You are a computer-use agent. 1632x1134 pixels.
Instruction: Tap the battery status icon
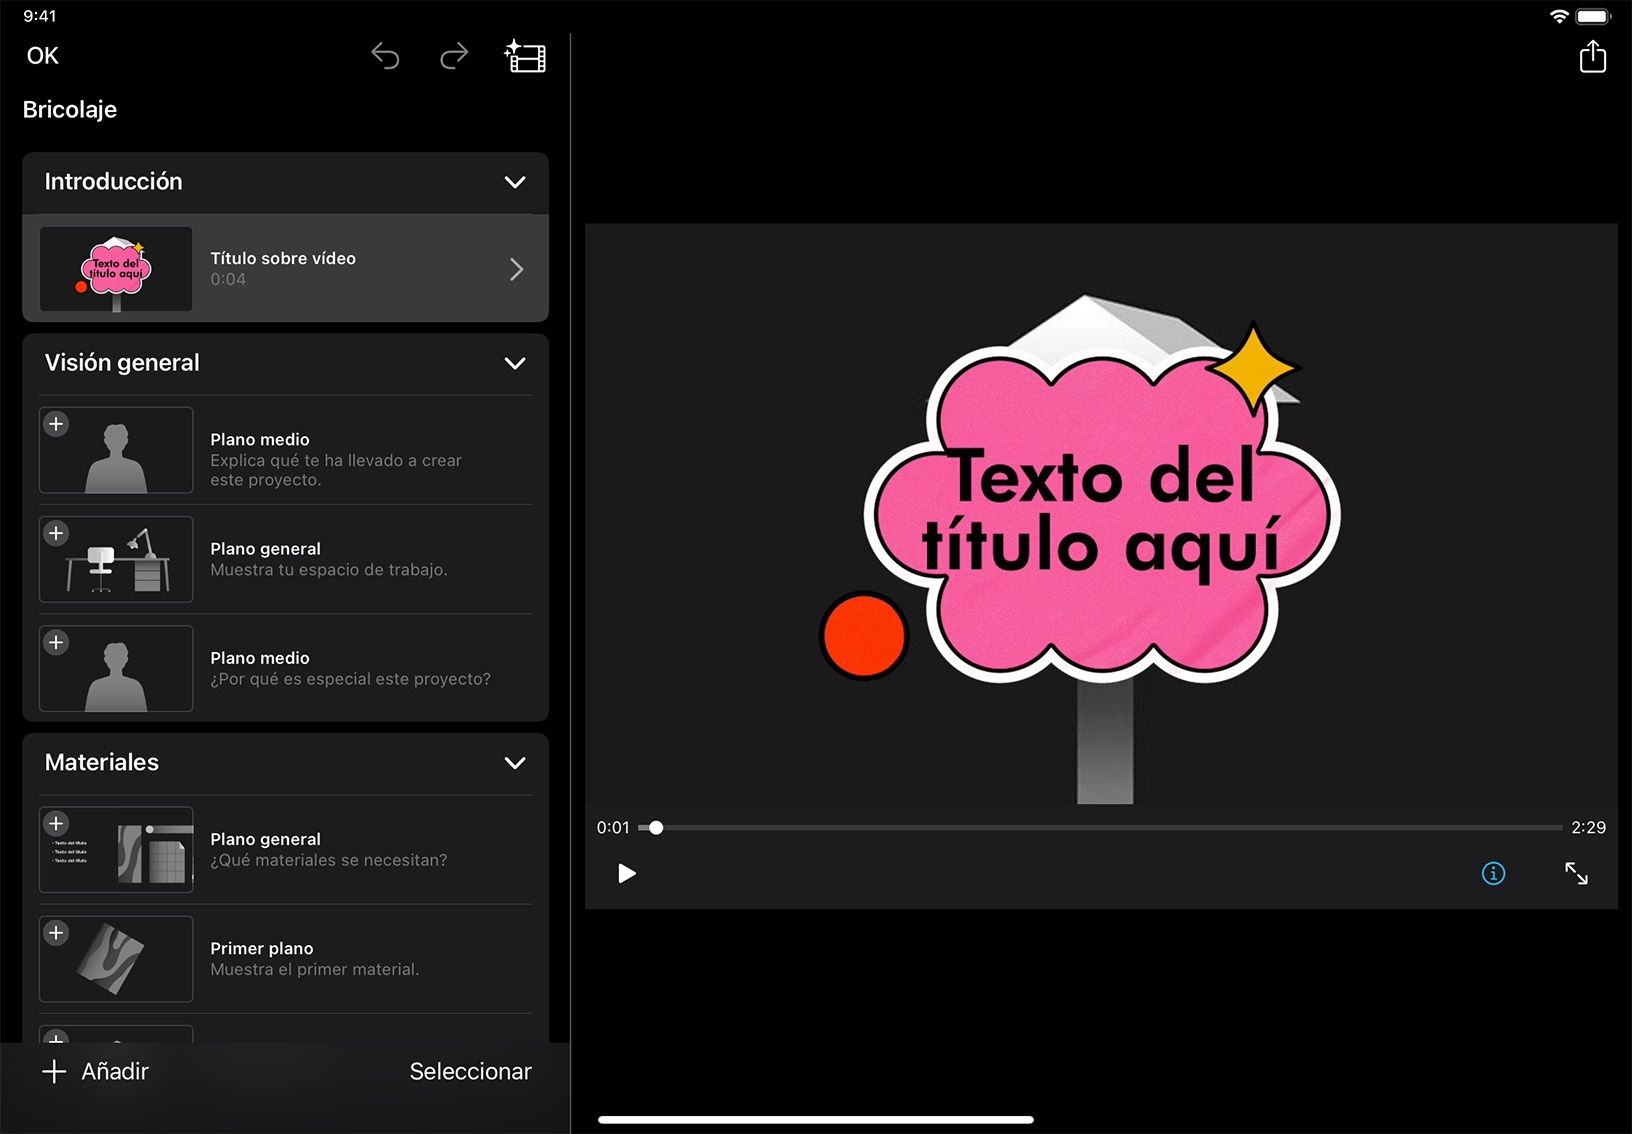click(1593, 16)
